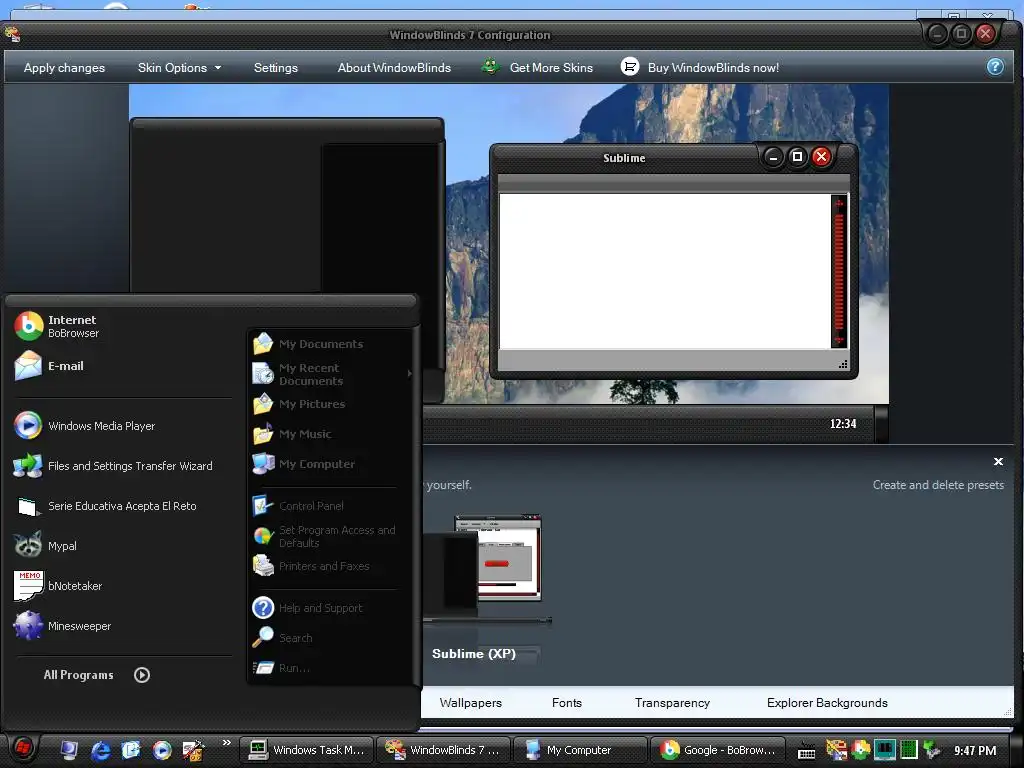Click the taskbar clock 9:47 PM
This screenshot has width=1024, height=768.
click(x=975, y=750)
